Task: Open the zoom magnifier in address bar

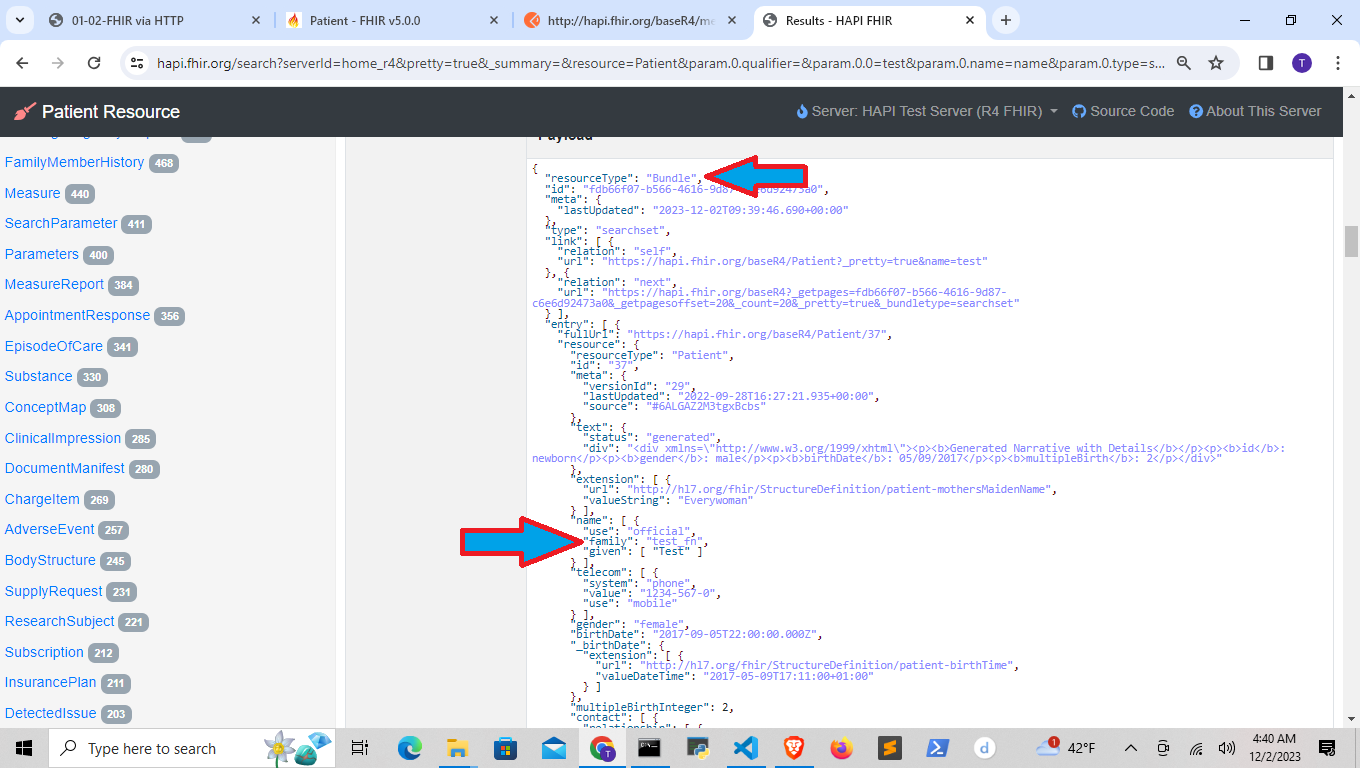Action: [x=1184, y=63]
